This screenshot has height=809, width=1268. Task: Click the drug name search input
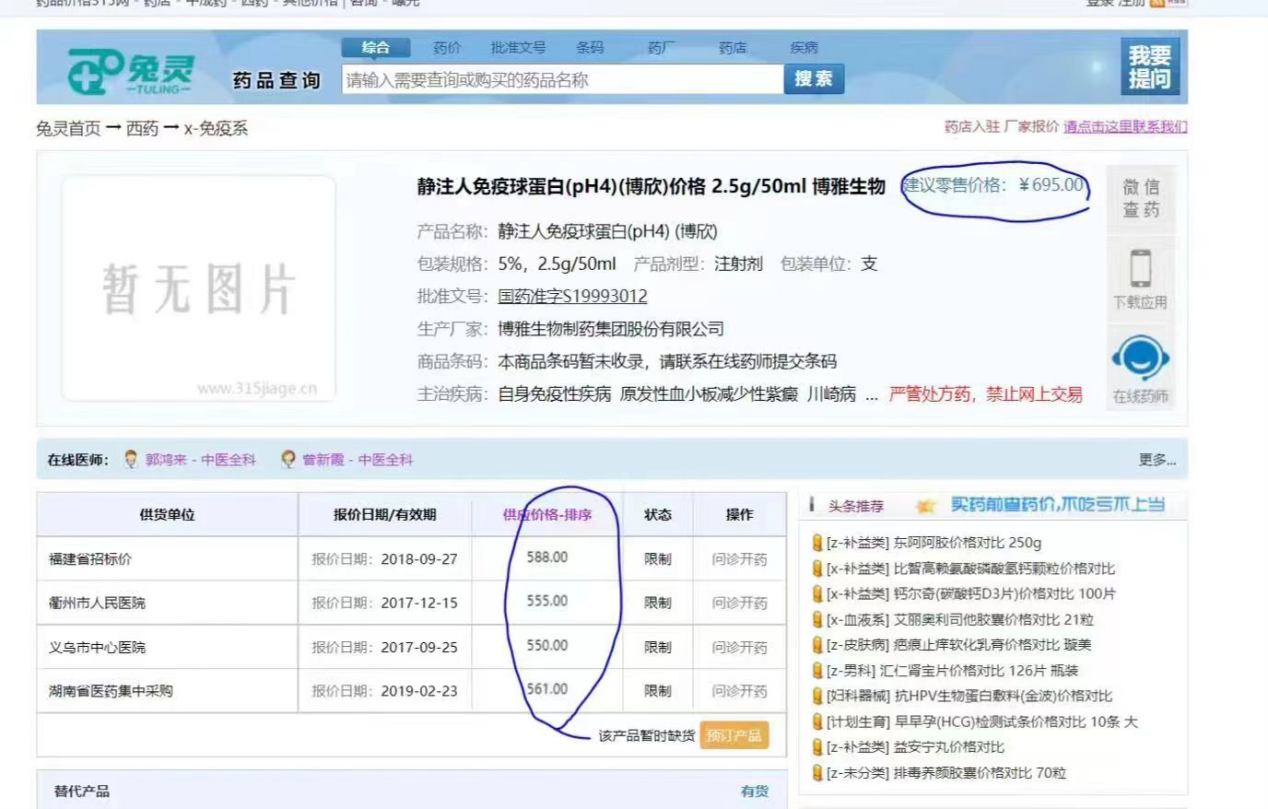point(562,79)
